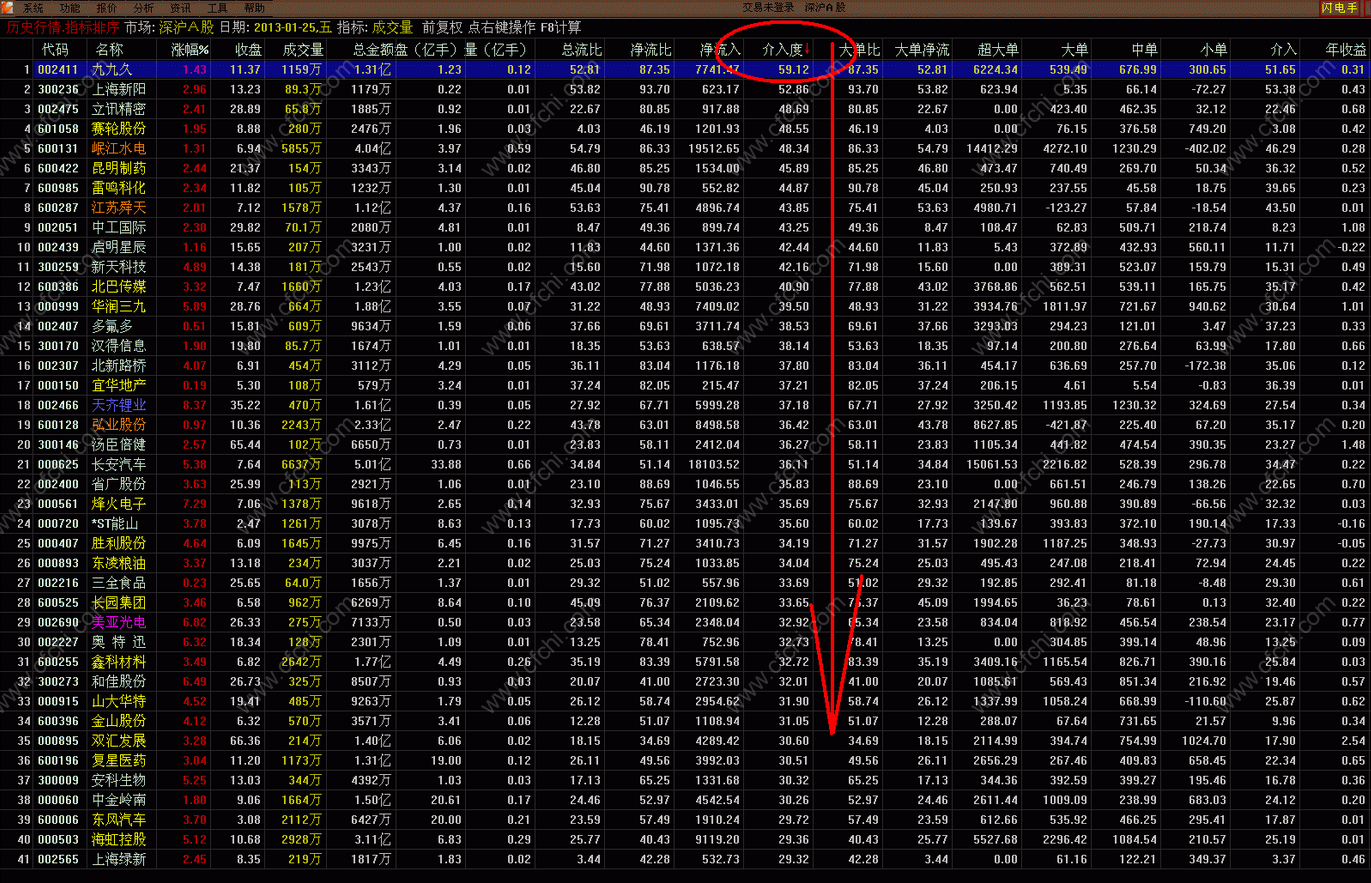
Task: Sort by the 收盘 column header
Action: point(248,49)
